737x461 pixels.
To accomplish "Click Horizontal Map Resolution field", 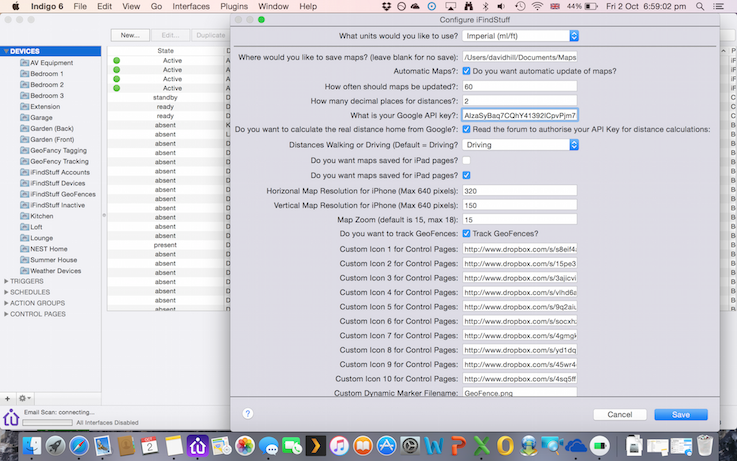I will (519, 191).
